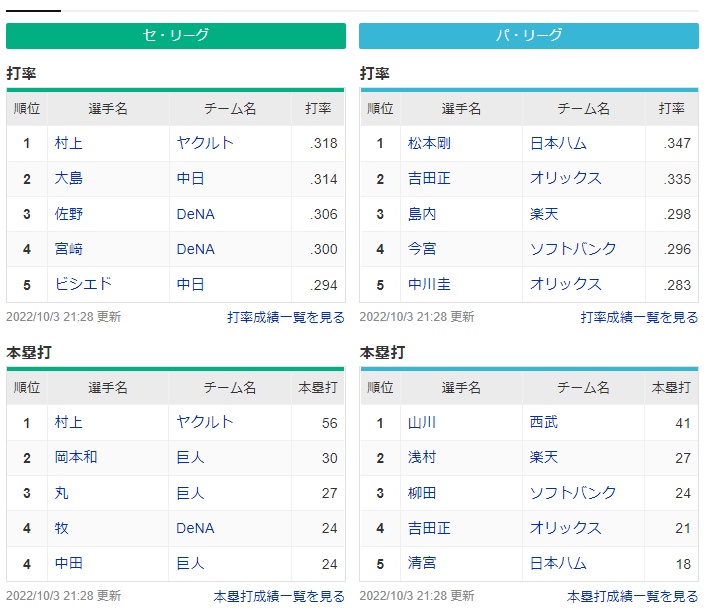Click home run count 18
This screenshot has height=614, width=715.
point(683,564)
